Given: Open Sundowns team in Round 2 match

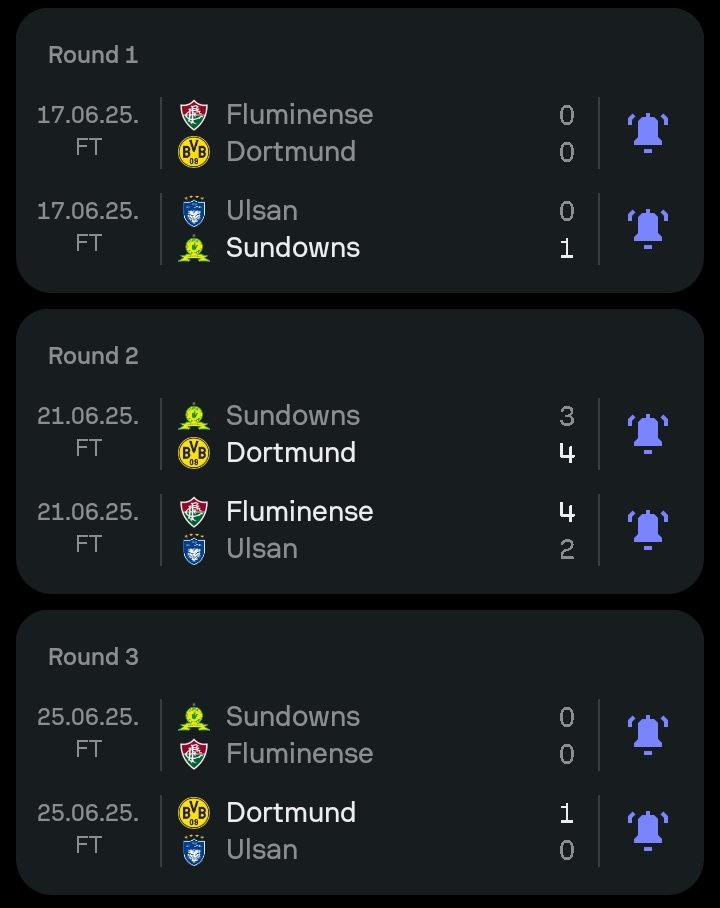Looking at the screenshot, I should pyautogui.click(x=293, y=416).
